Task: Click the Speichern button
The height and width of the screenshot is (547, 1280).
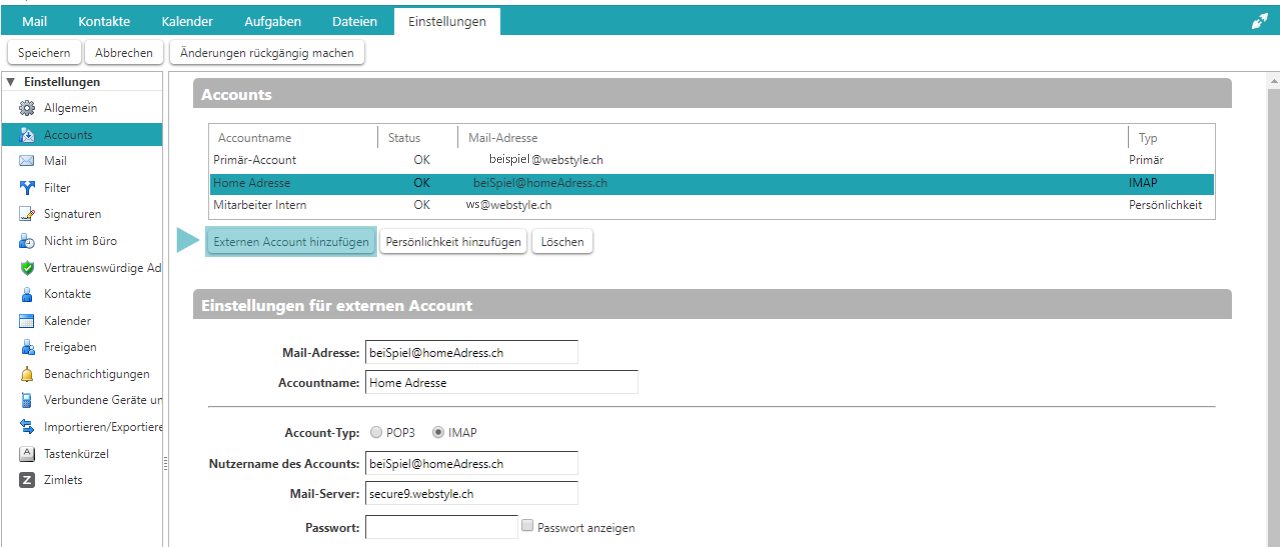Action: [x=44, y=53]
